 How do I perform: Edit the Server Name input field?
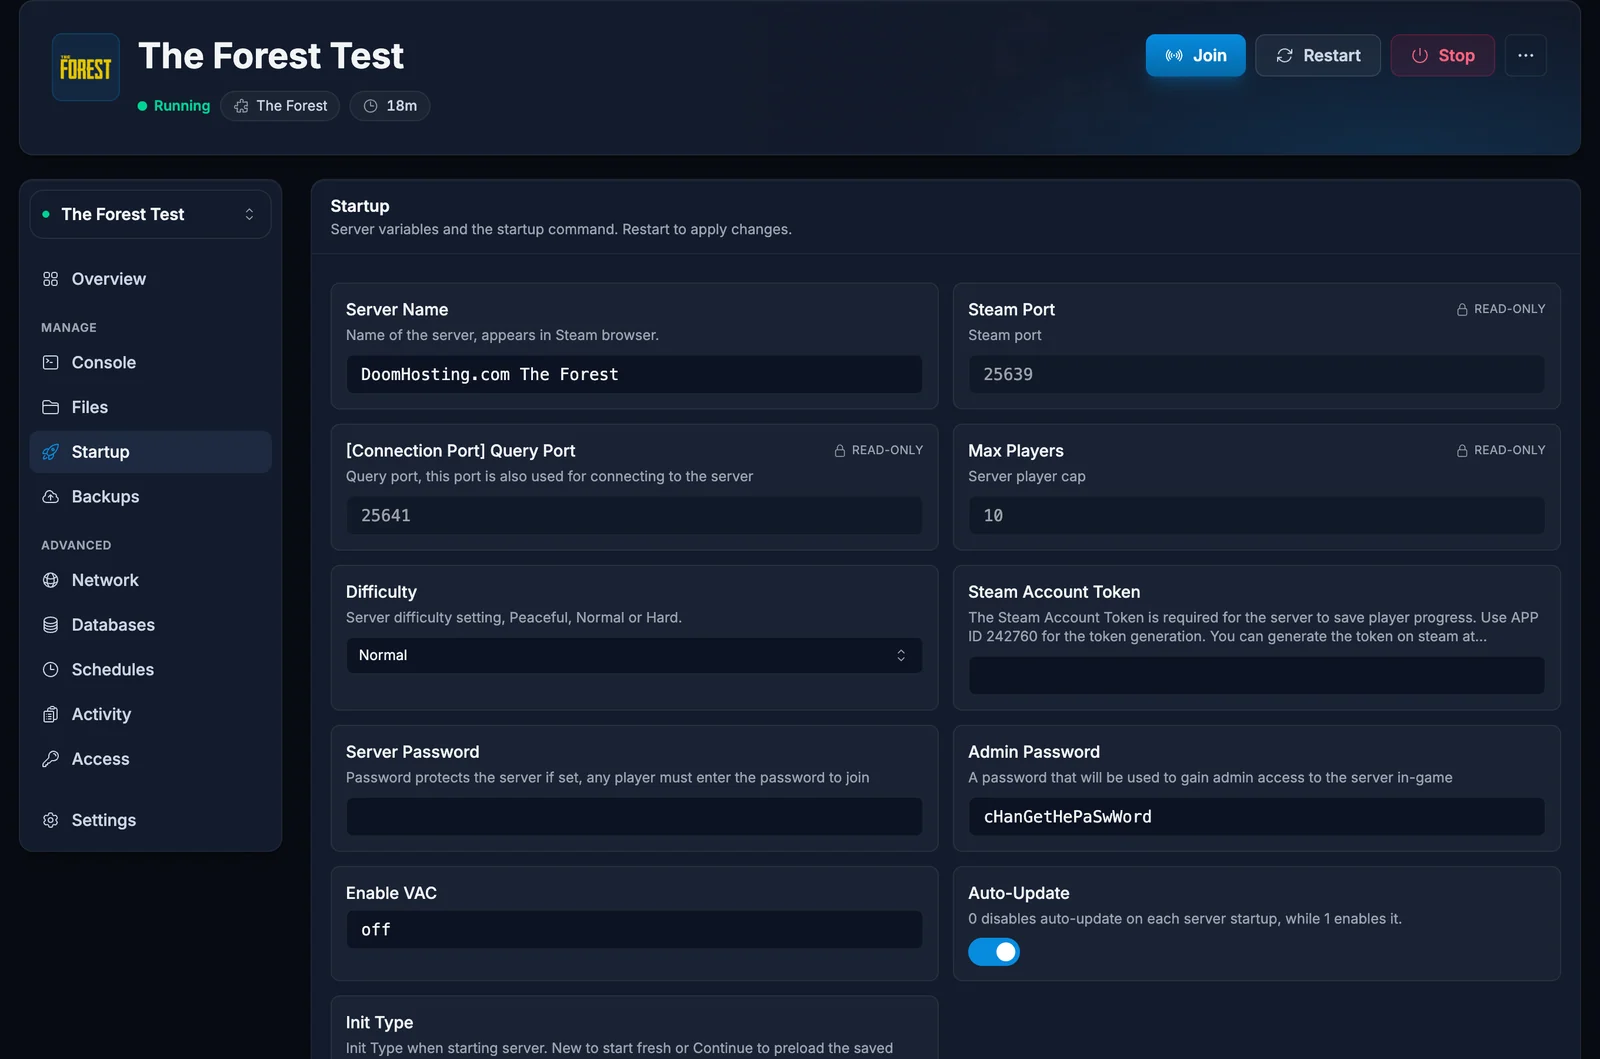[634, 374]
